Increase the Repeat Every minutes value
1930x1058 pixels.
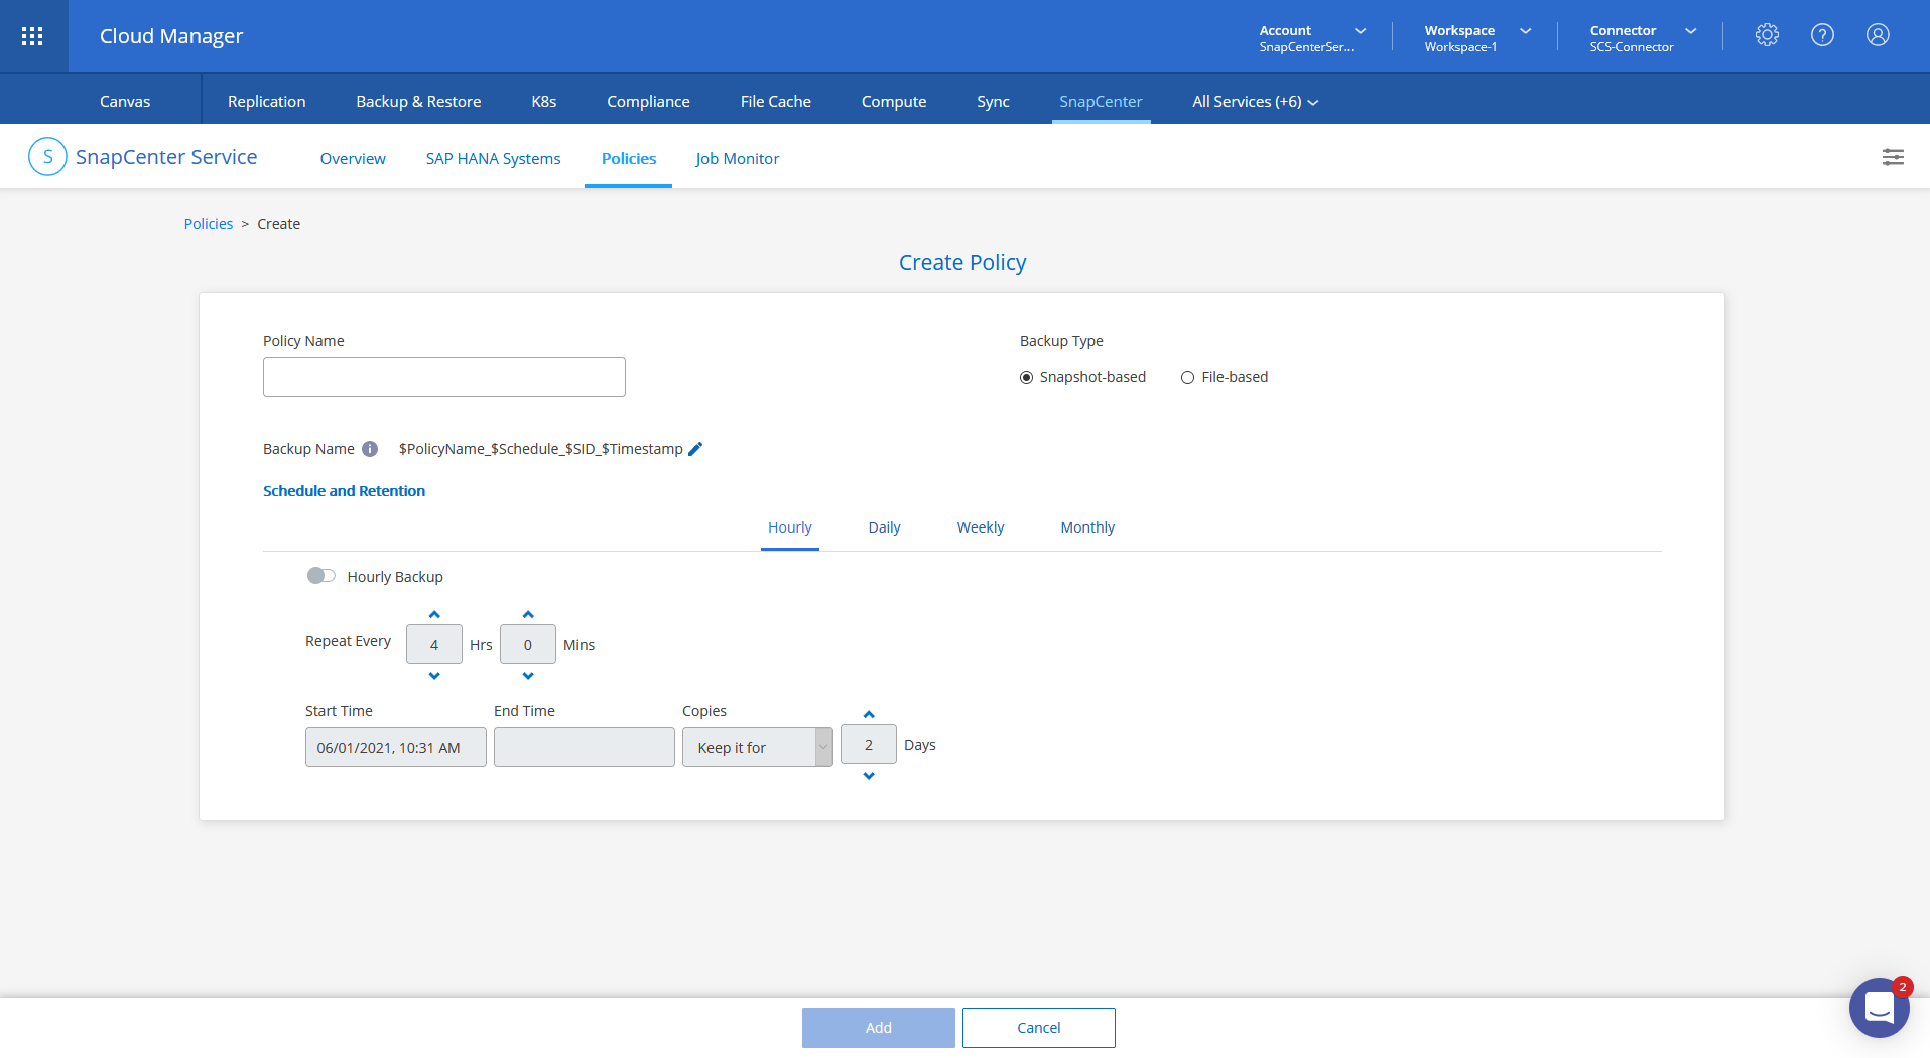528,614
